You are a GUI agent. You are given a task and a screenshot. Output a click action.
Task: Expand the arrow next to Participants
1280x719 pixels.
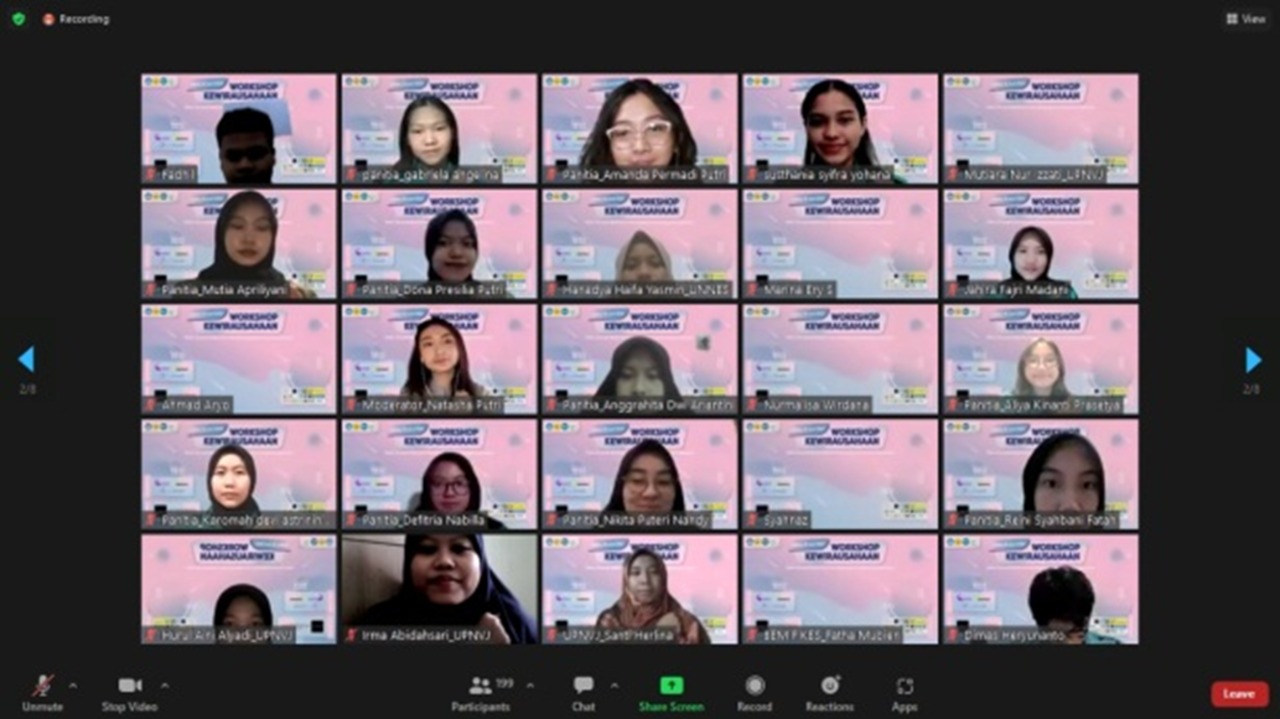(x=529, y=685)
